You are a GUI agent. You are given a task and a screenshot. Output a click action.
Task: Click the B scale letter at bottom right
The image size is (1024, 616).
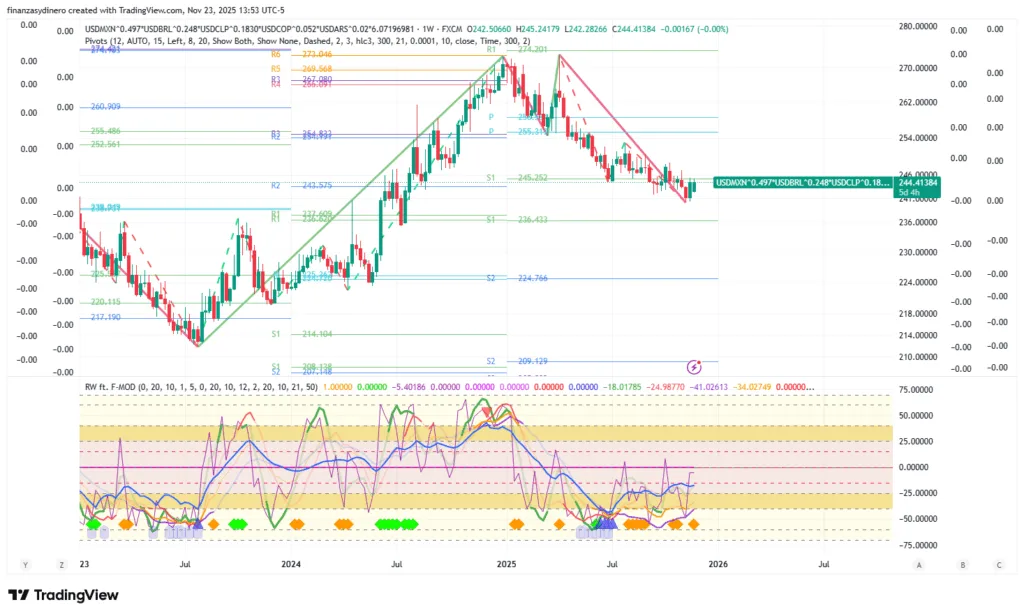pos(962,565)
